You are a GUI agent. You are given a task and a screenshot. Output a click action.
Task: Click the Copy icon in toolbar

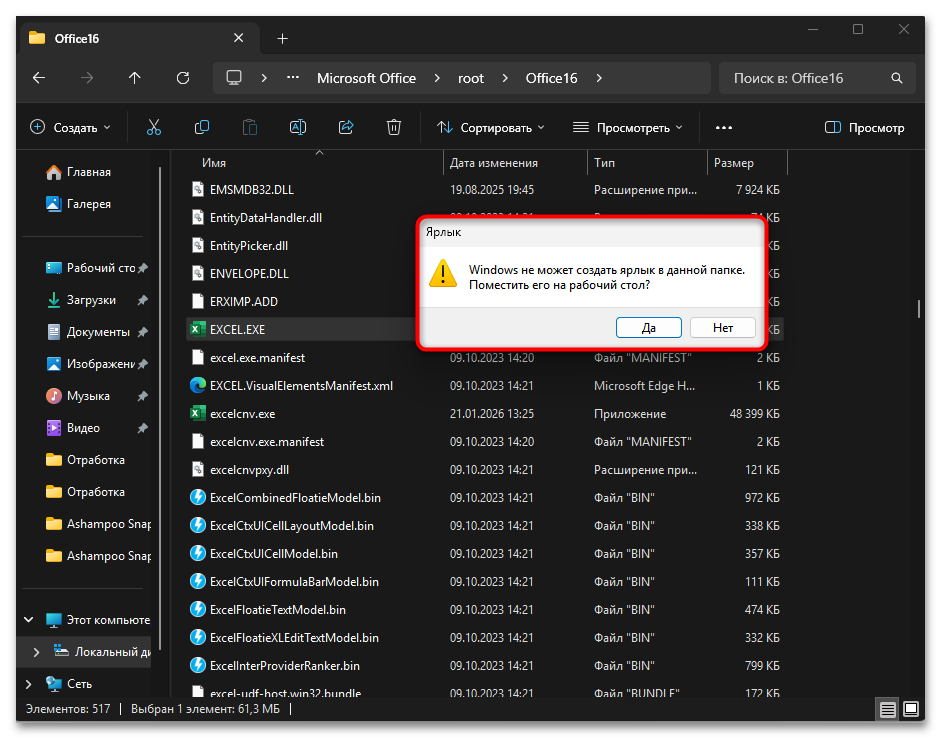[x=202, y=127]
